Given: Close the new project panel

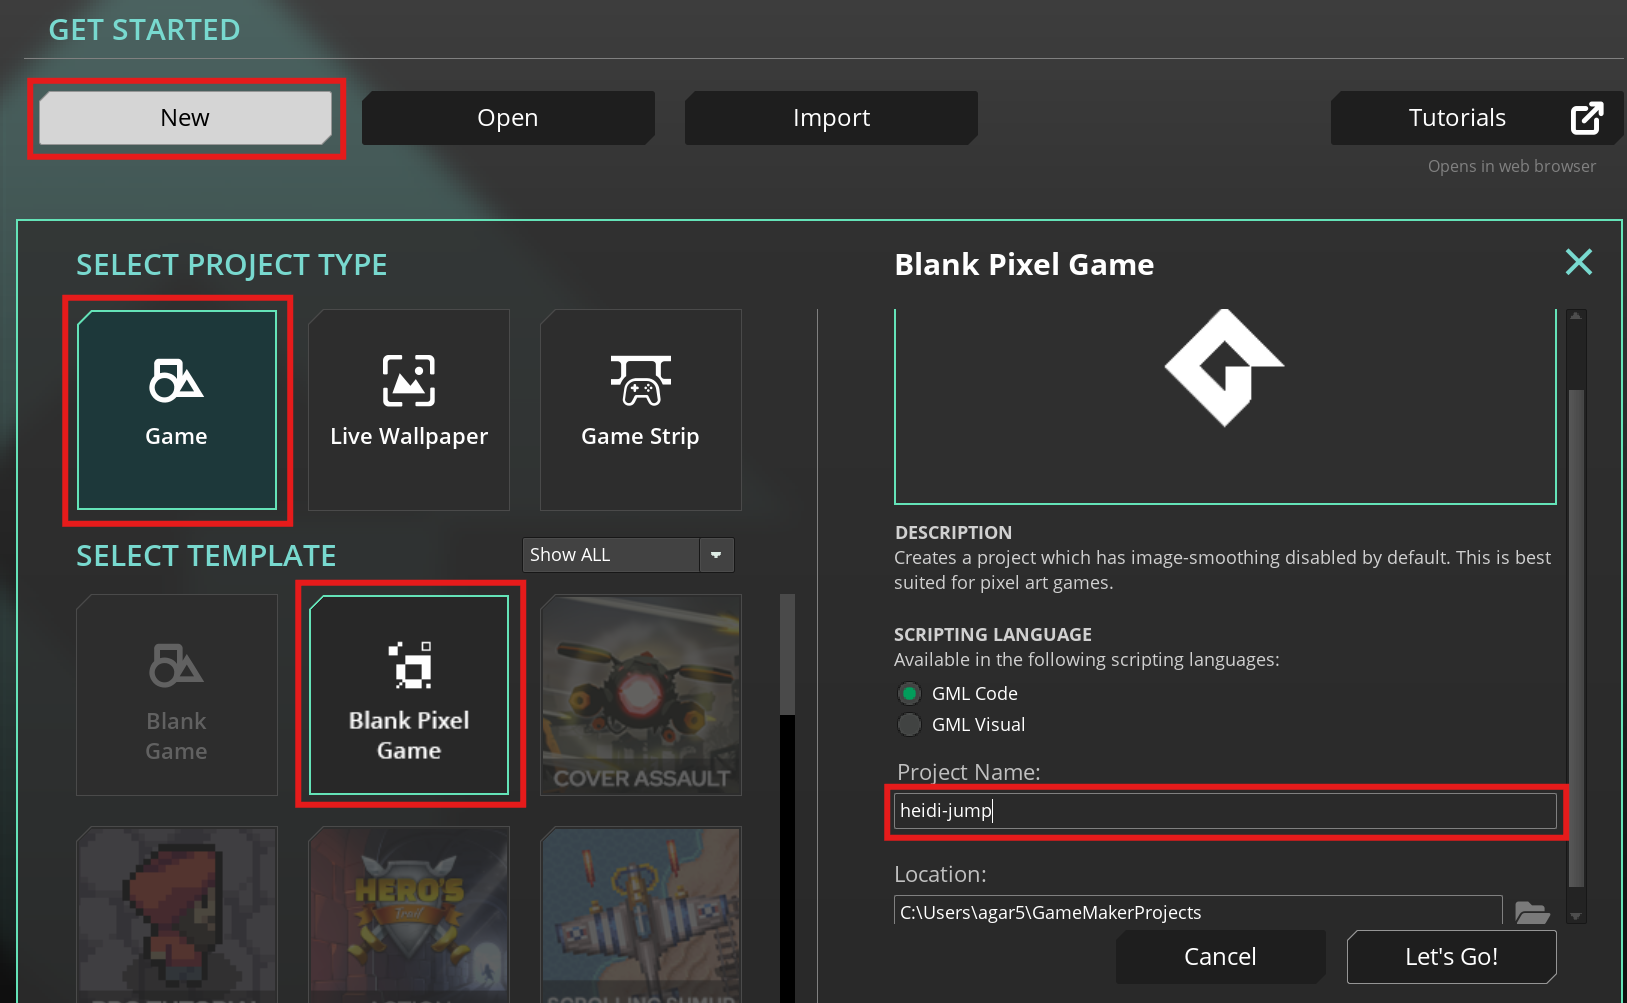Looking at the screenshot, I should [x=1578, y=262].
